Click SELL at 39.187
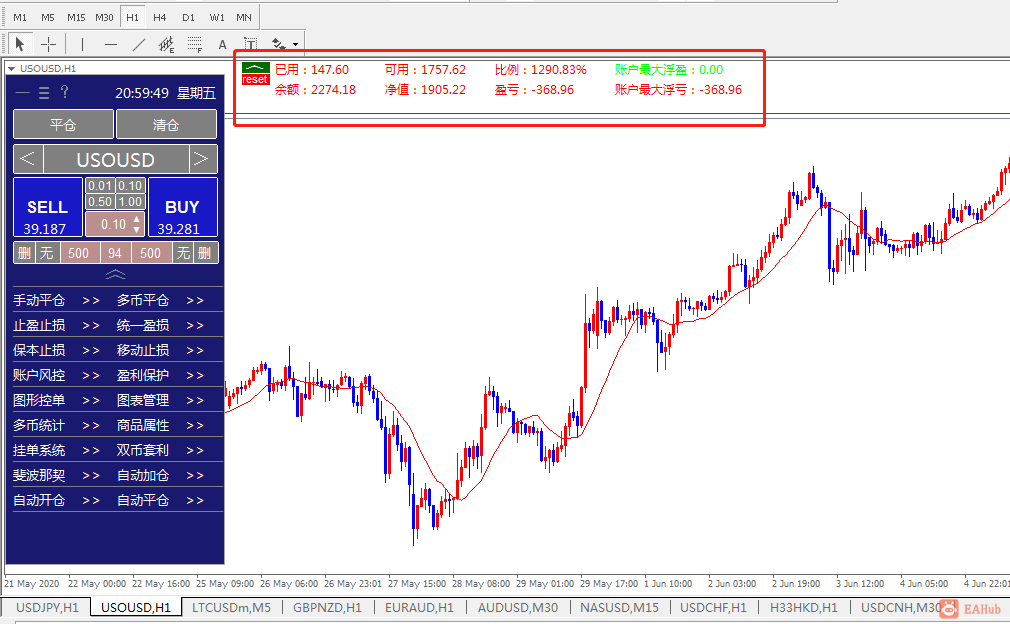The height and width of the screenshot is (624, 1010). click(48, 207)
